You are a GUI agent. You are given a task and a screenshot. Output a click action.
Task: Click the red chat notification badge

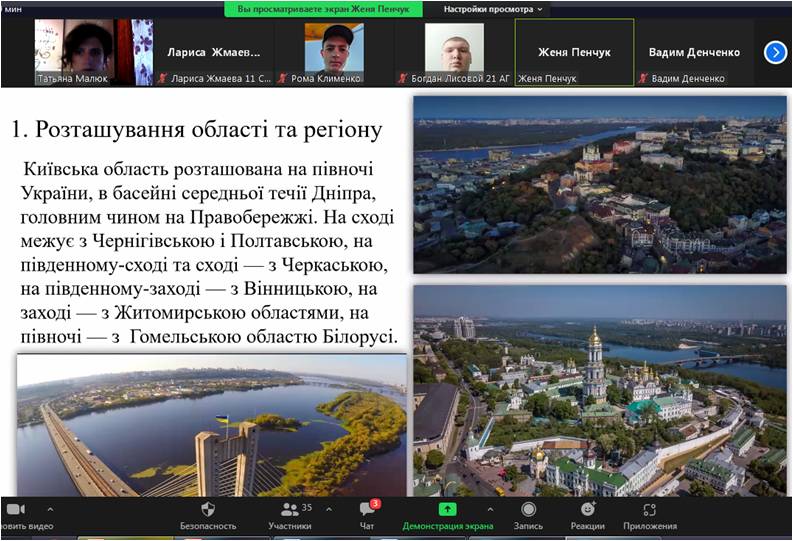pyautogui.click(x=375, y=504)
